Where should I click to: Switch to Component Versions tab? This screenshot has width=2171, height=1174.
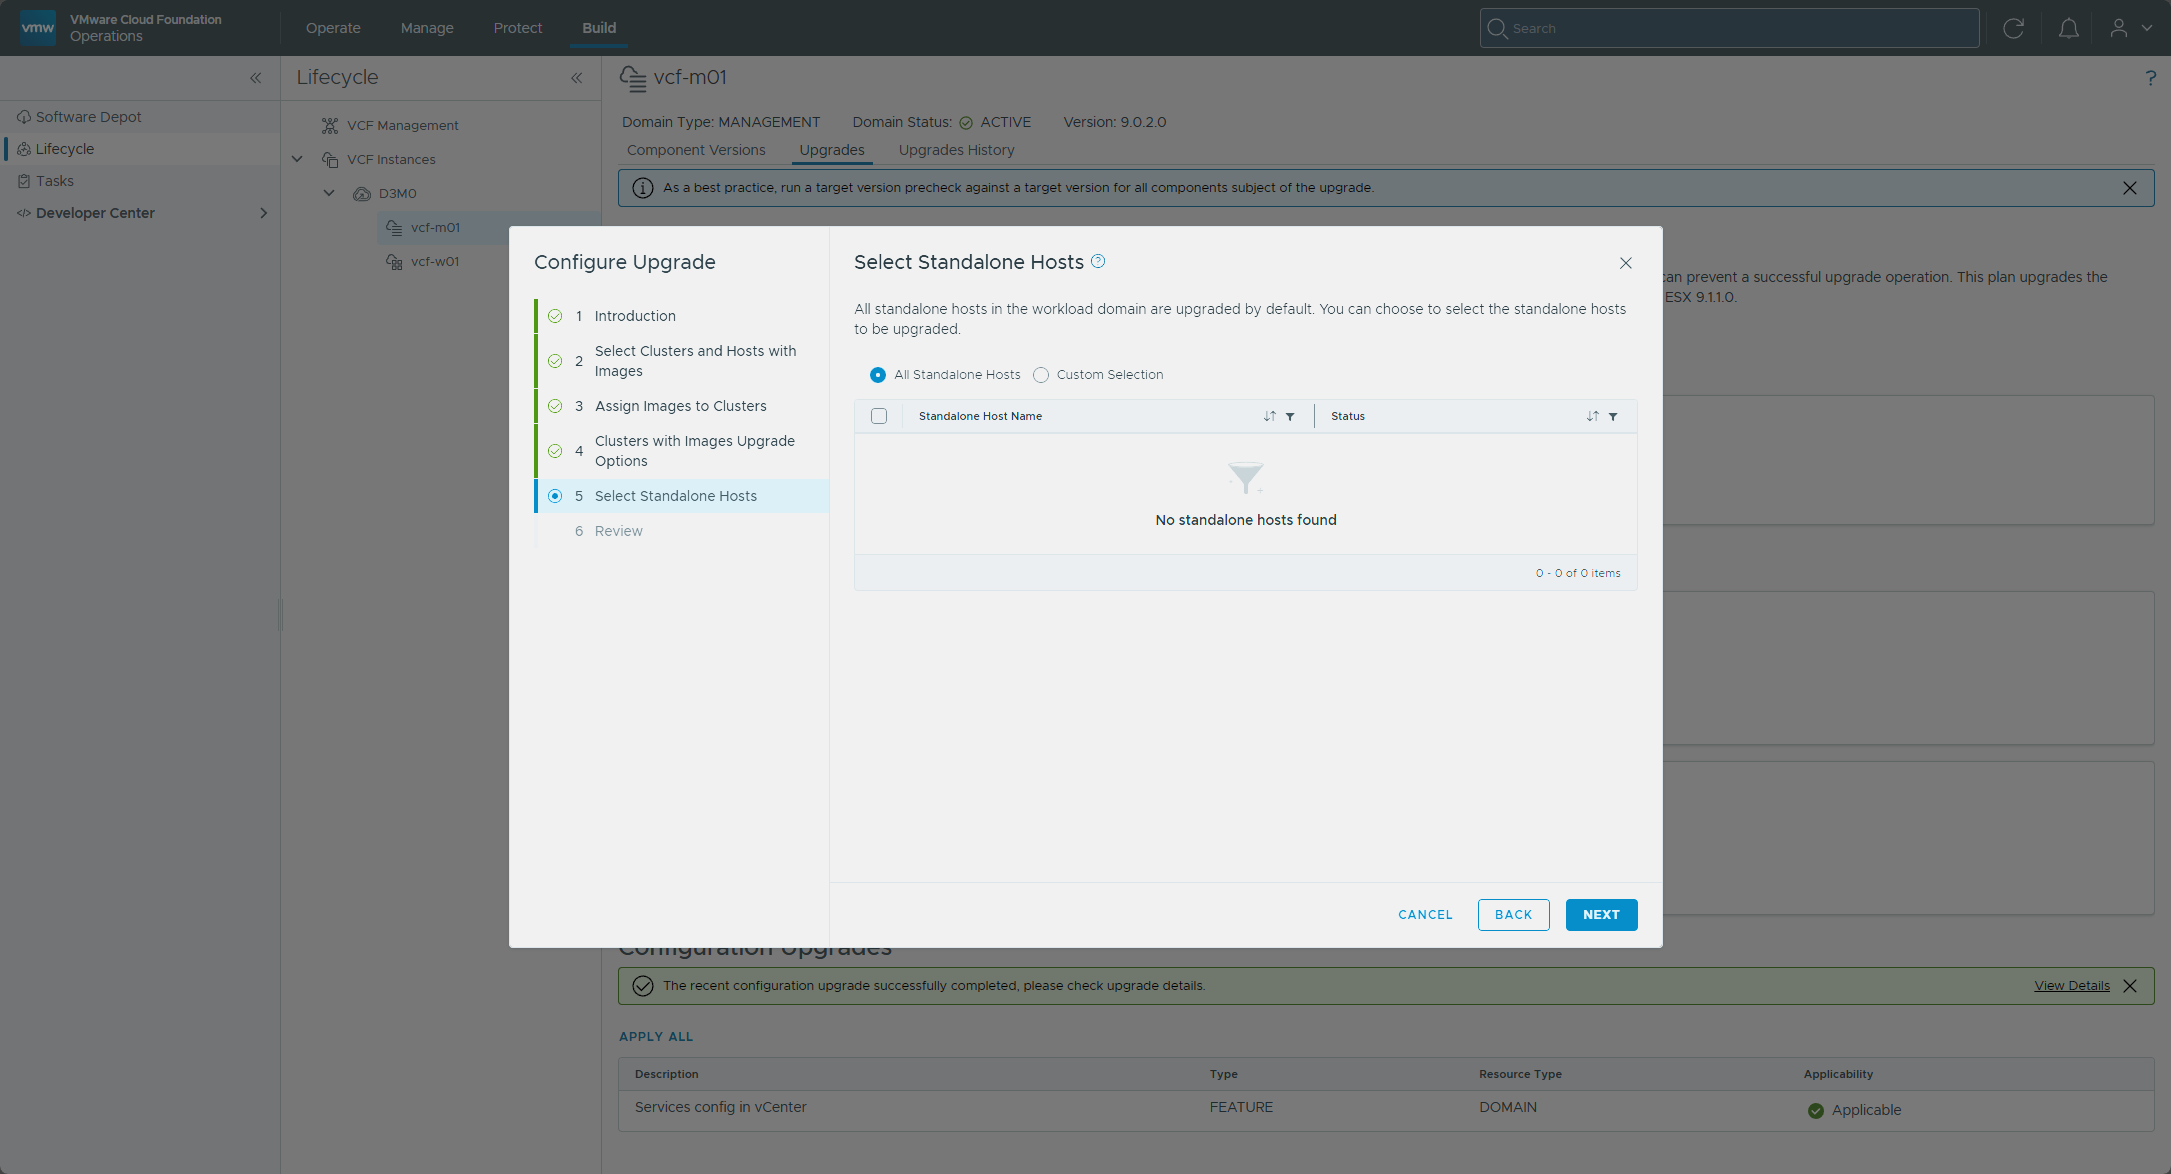(x=696, y=150)
